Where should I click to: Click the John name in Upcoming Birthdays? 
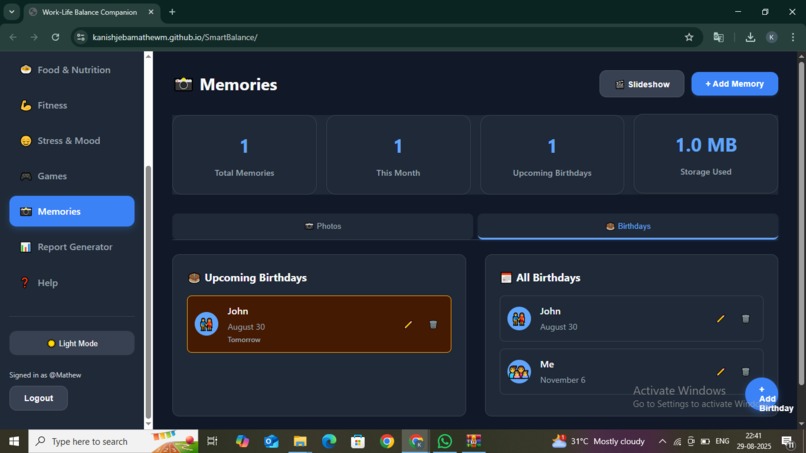(x=237, y=311)
